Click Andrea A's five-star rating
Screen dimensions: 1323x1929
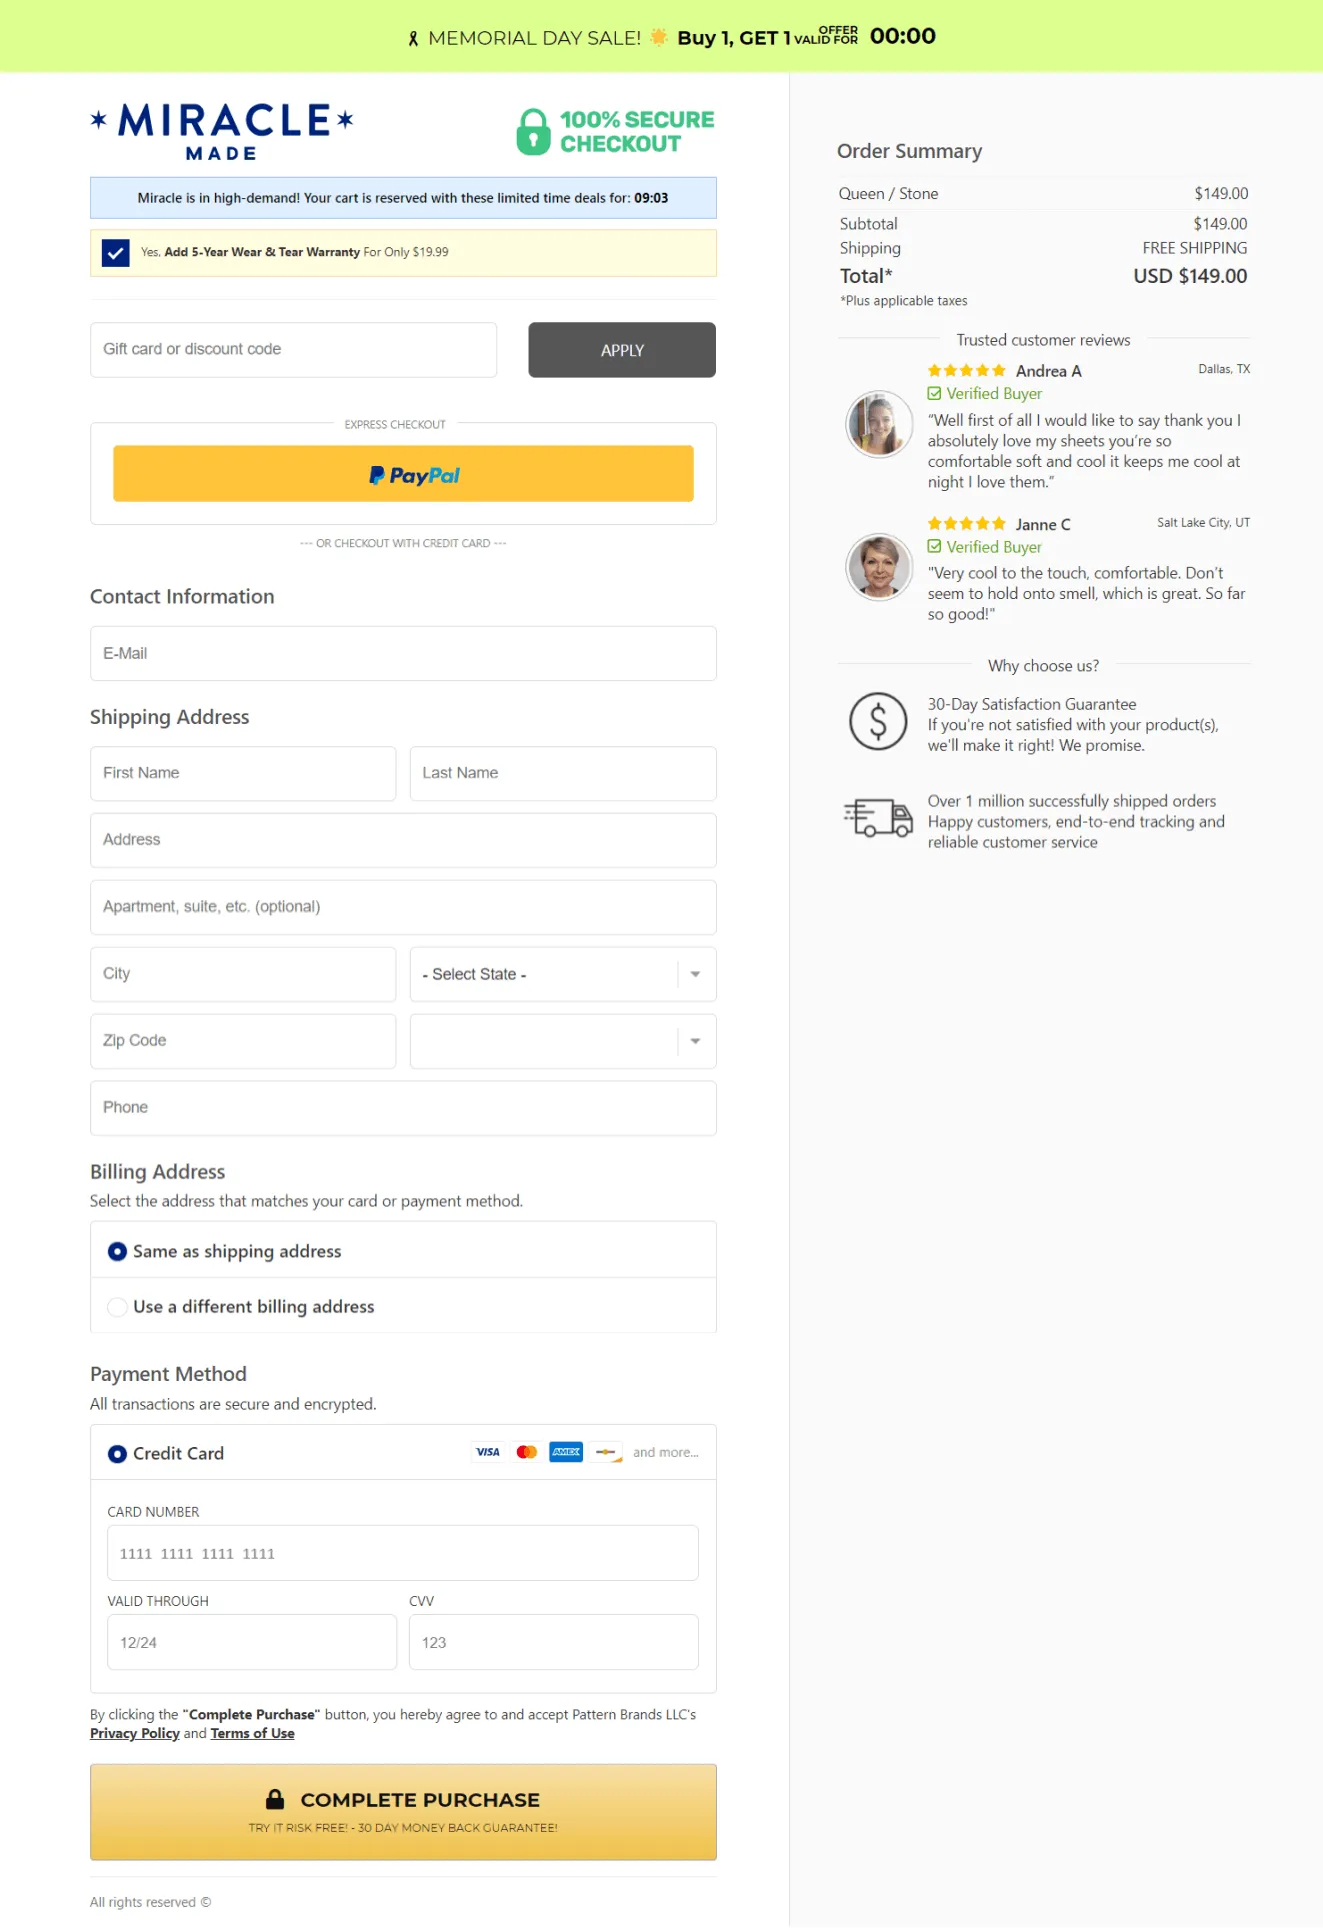(x=967, y=370)
